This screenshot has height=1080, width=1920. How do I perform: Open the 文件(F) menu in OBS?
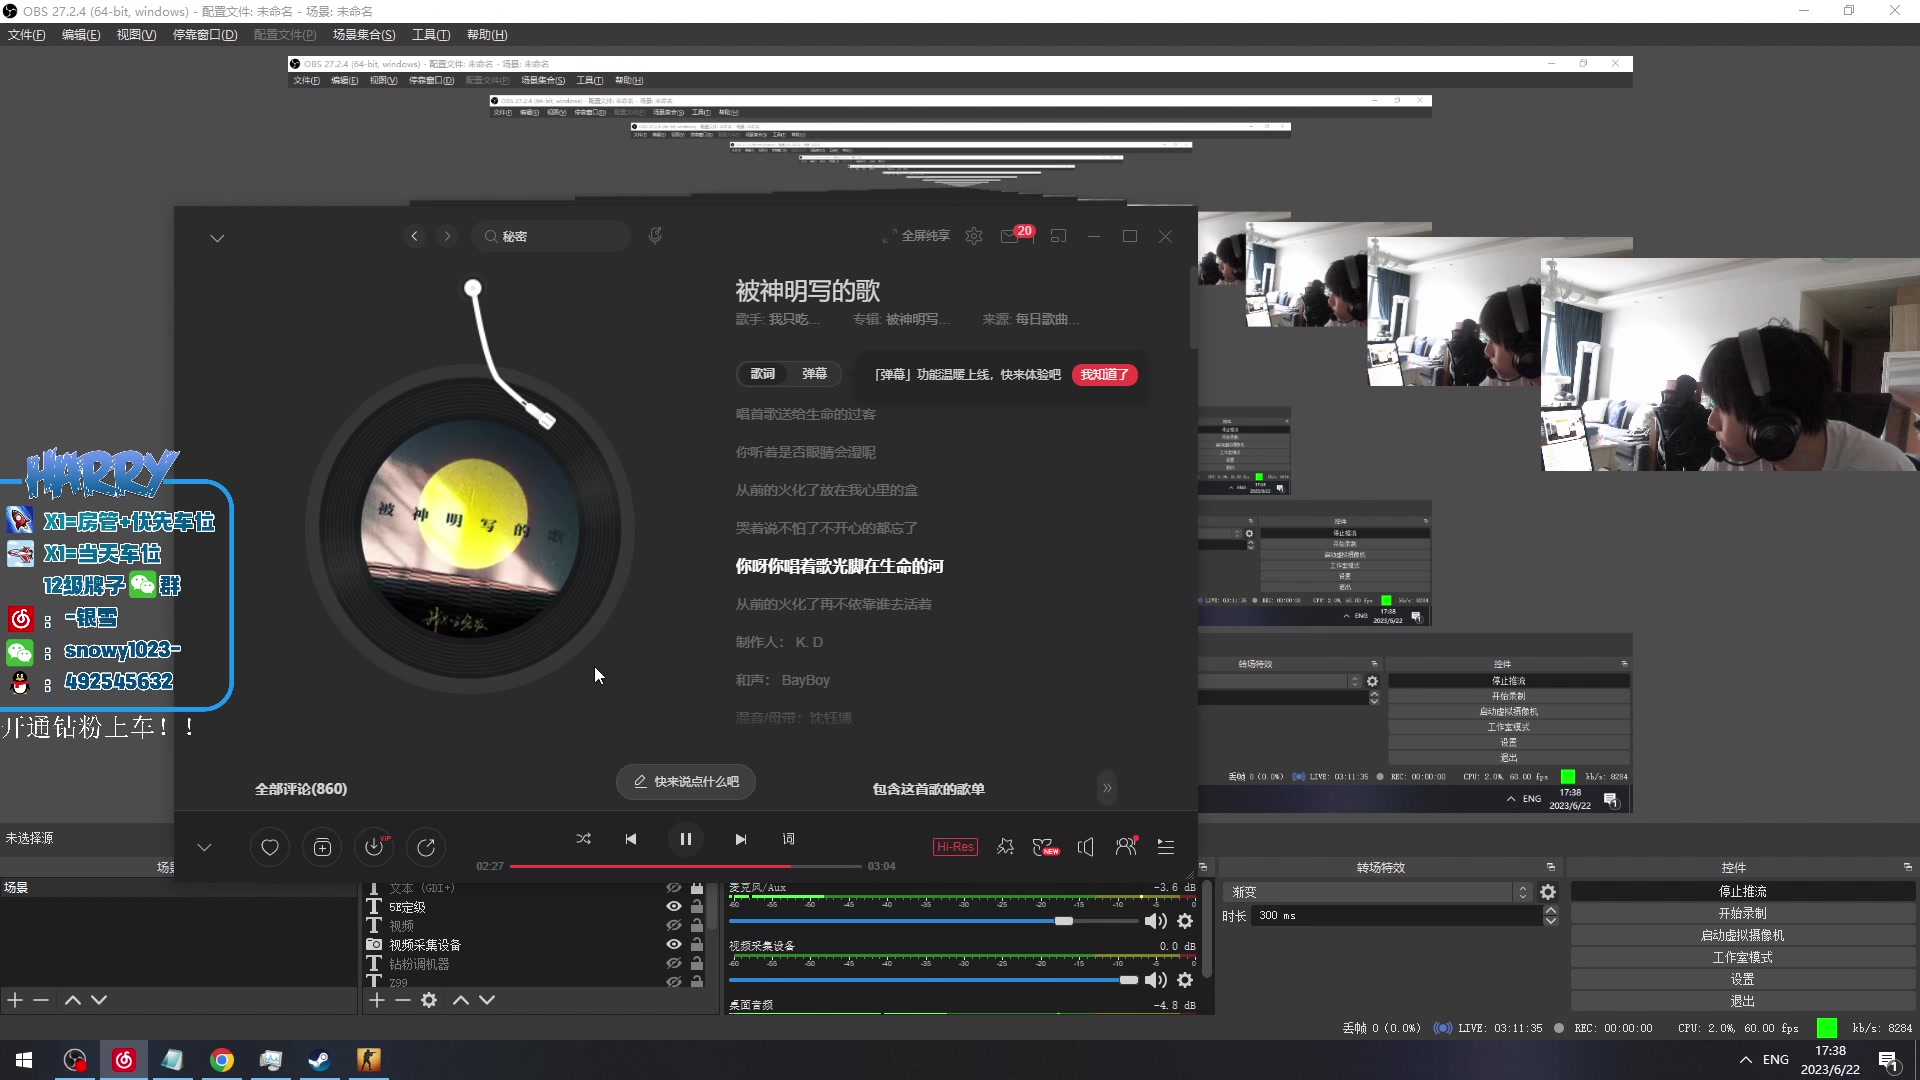pos(27,35)
